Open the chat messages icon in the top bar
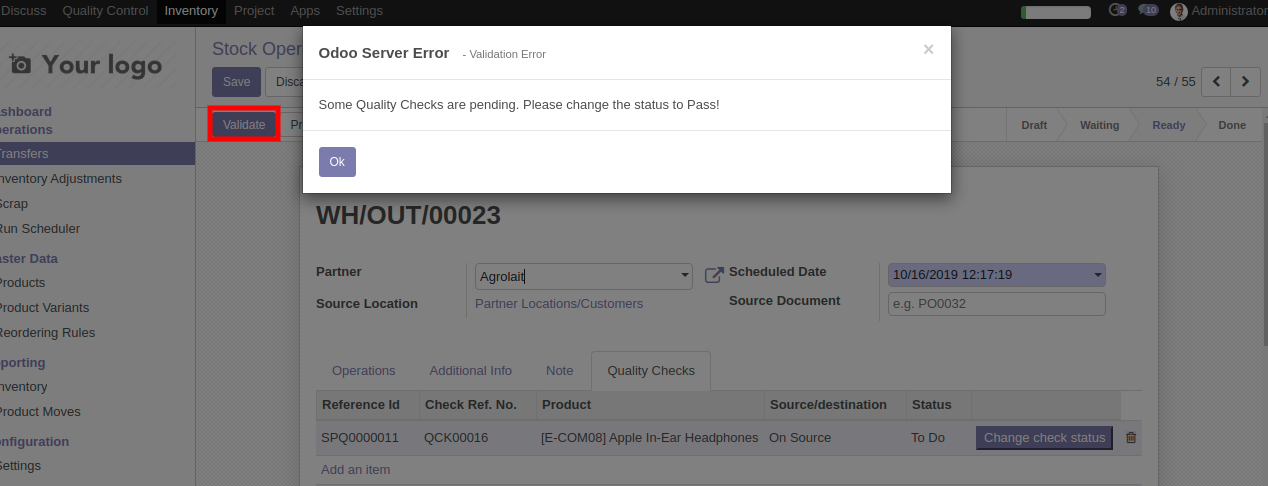1268x486 pixels. coord(1148,11)
